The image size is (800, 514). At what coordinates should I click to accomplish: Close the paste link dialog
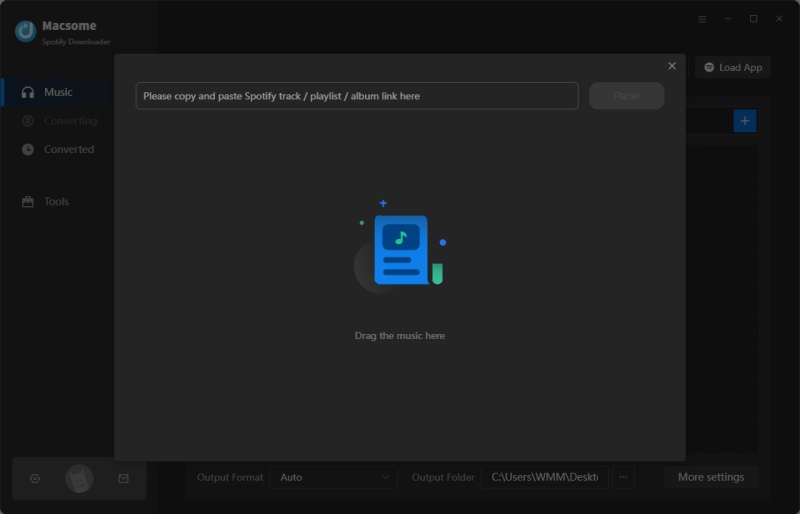click(x=672, y=66)
